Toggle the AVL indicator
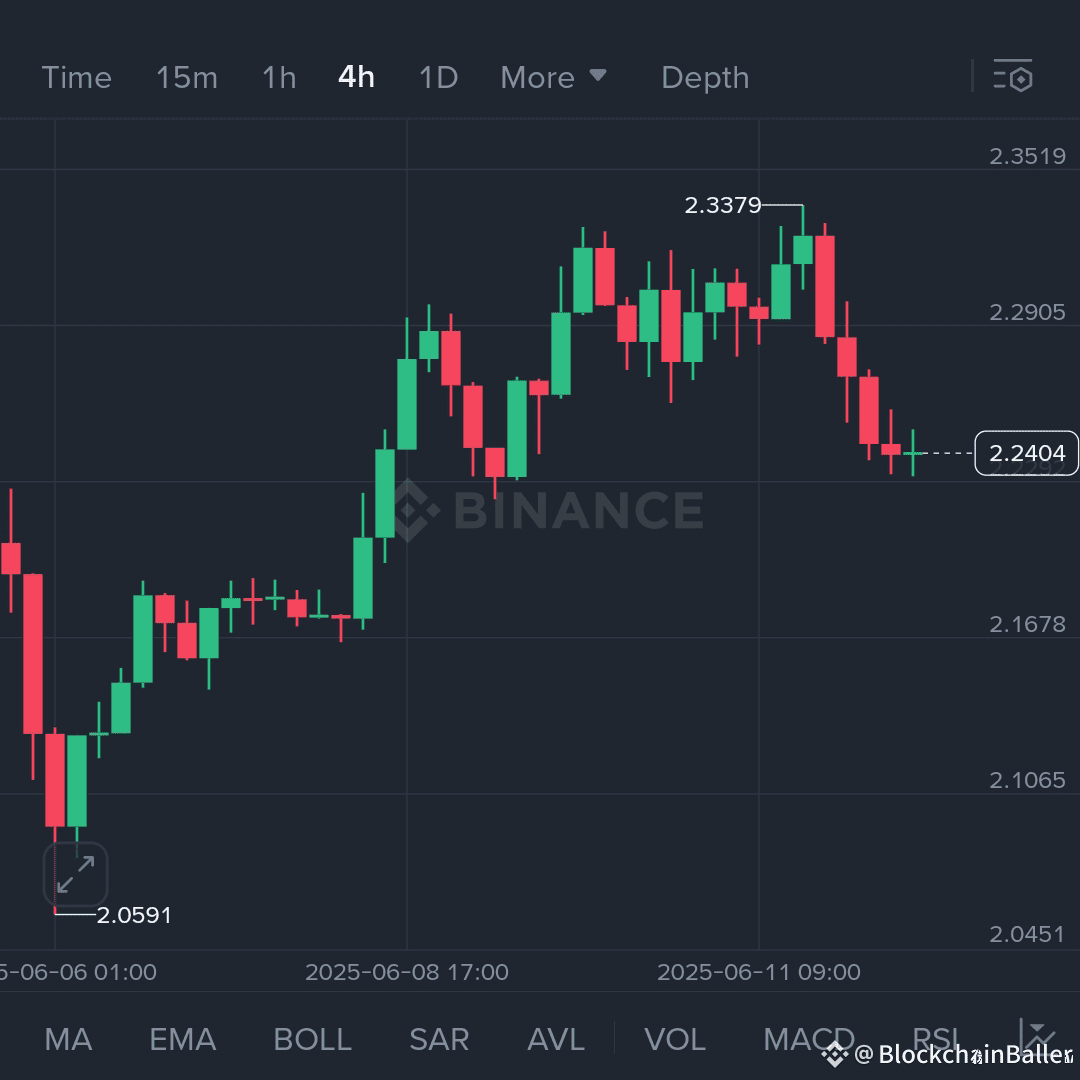The width and height of the screenshot is (1080, 1080). point(555,1040)
